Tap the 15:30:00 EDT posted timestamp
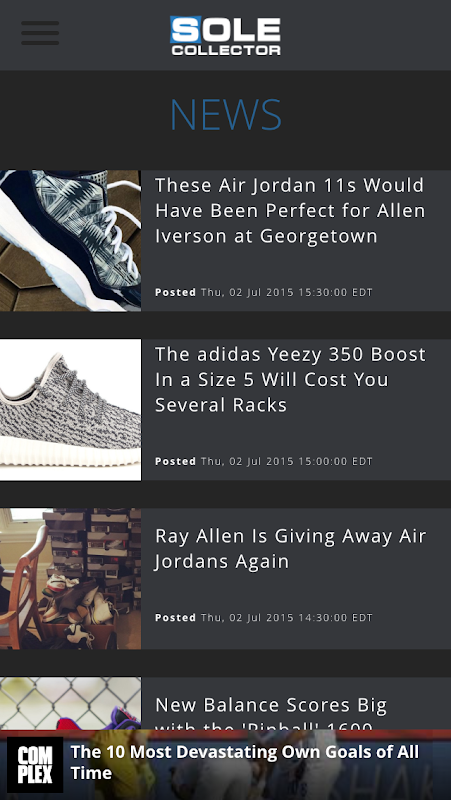 (x=287, y=292)
